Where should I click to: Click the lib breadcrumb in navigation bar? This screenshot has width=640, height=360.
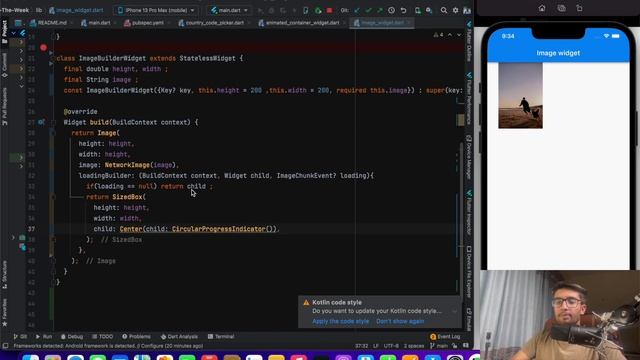click(x=39, y=10)
